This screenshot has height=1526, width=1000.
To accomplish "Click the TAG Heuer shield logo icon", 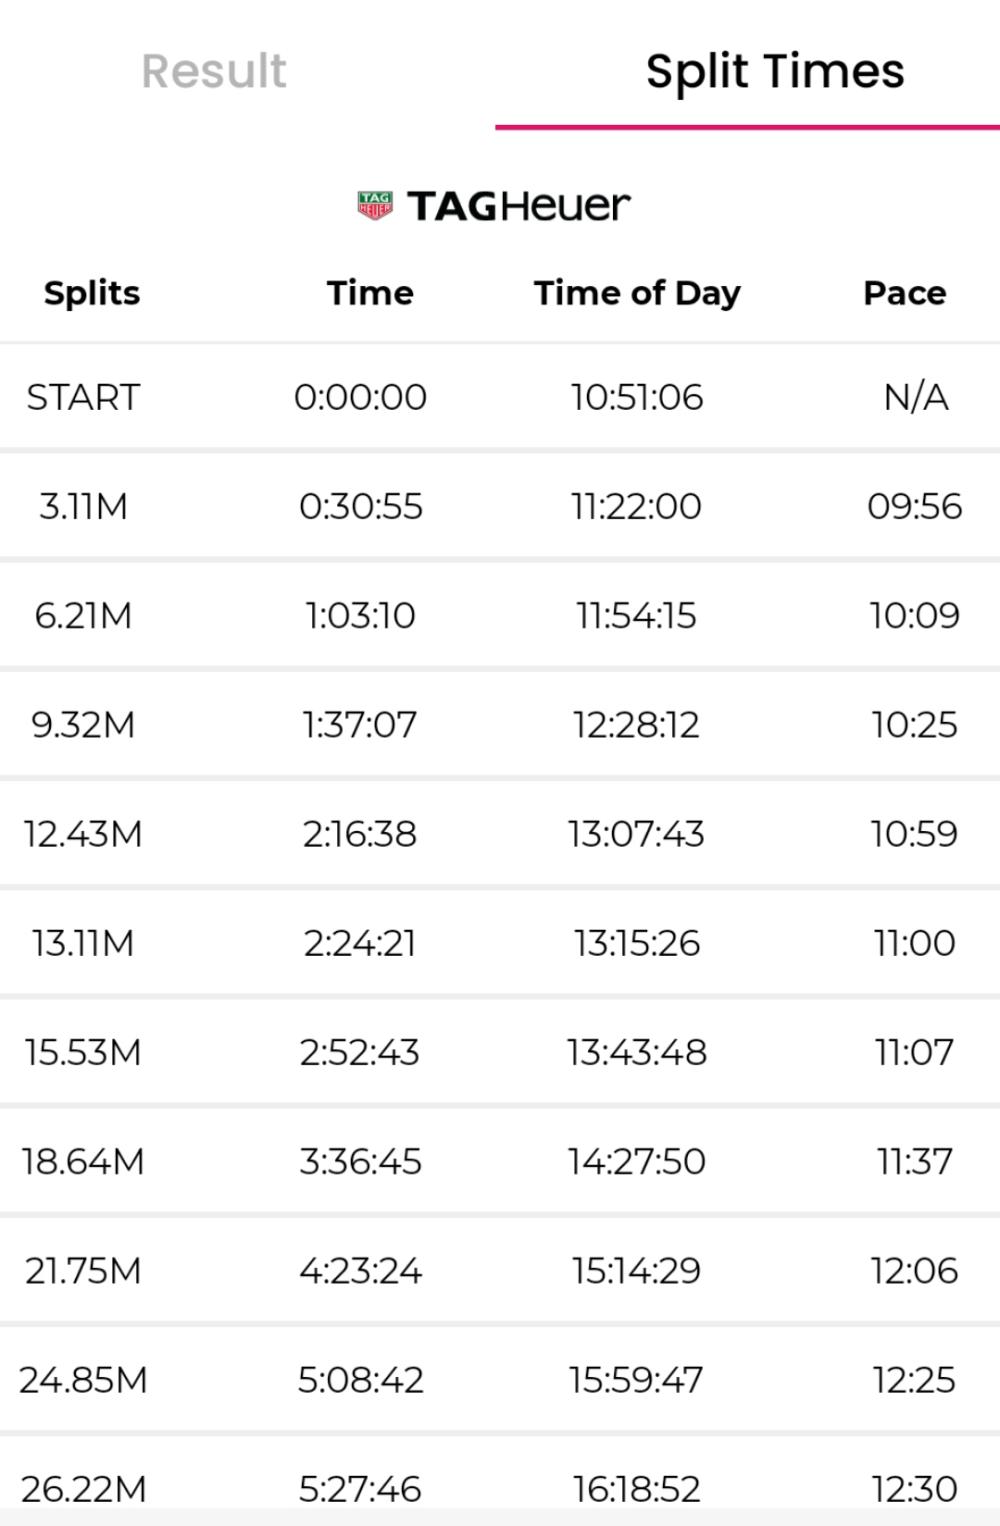I will pos(375,205).
